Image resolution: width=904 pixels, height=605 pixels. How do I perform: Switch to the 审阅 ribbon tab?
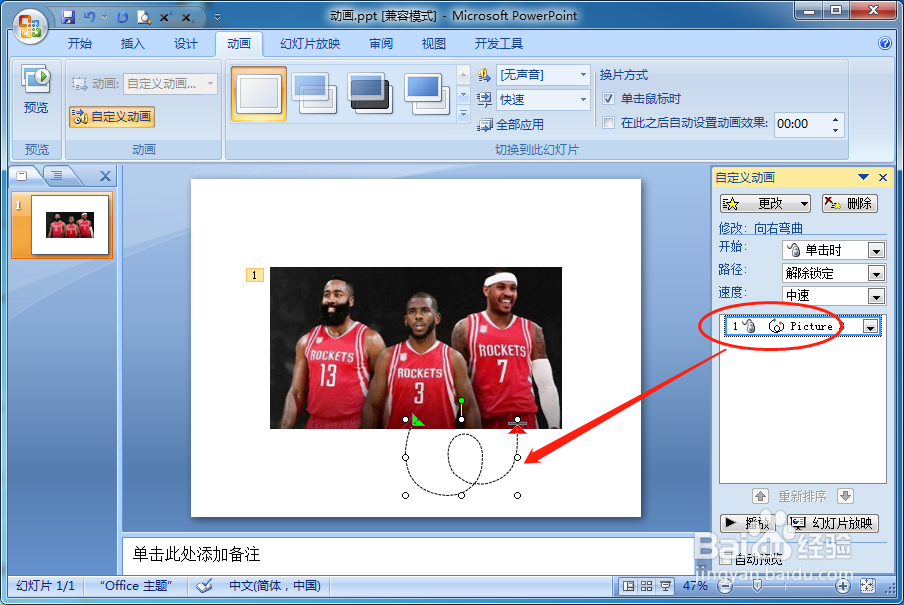point(381,44)
